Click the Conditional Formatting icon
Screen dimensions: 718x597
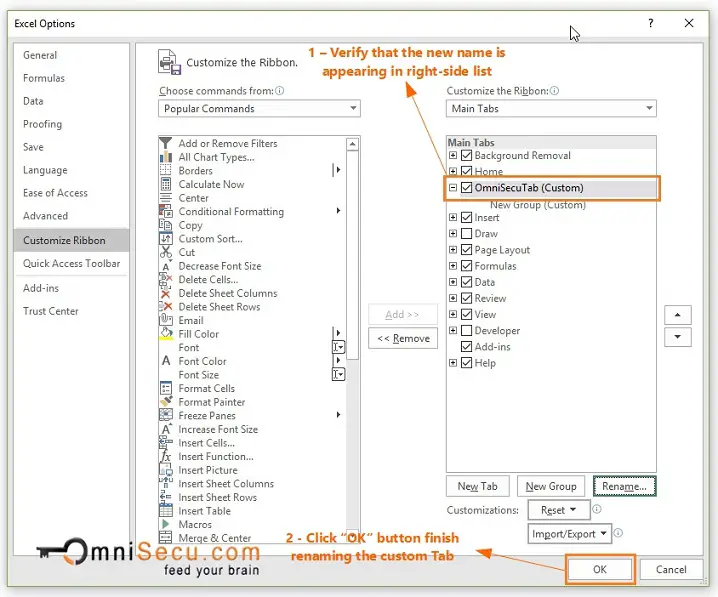[165, 212]
